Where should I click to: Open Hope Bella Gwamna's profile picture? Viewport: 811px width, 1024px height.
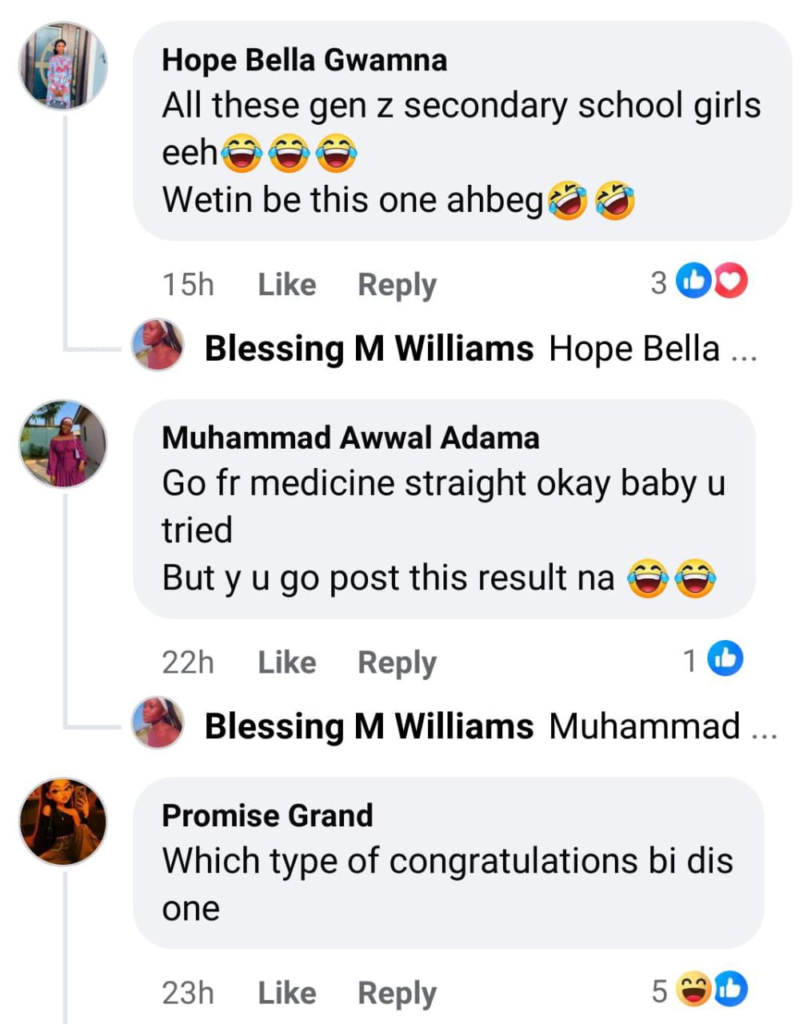tap(63, 65)
